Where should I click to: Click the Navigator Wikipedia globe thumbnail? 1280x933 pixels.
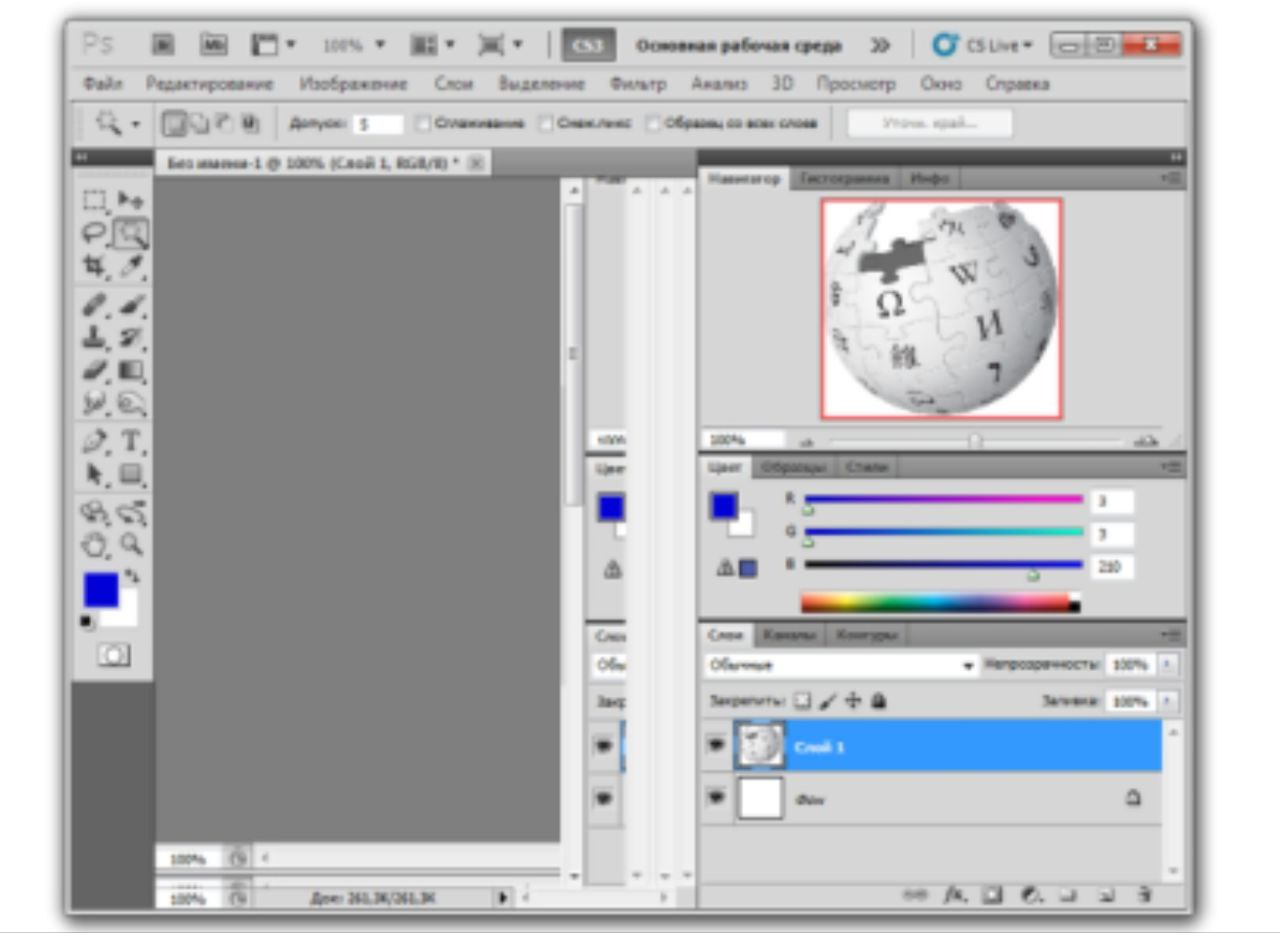(941, 308)
